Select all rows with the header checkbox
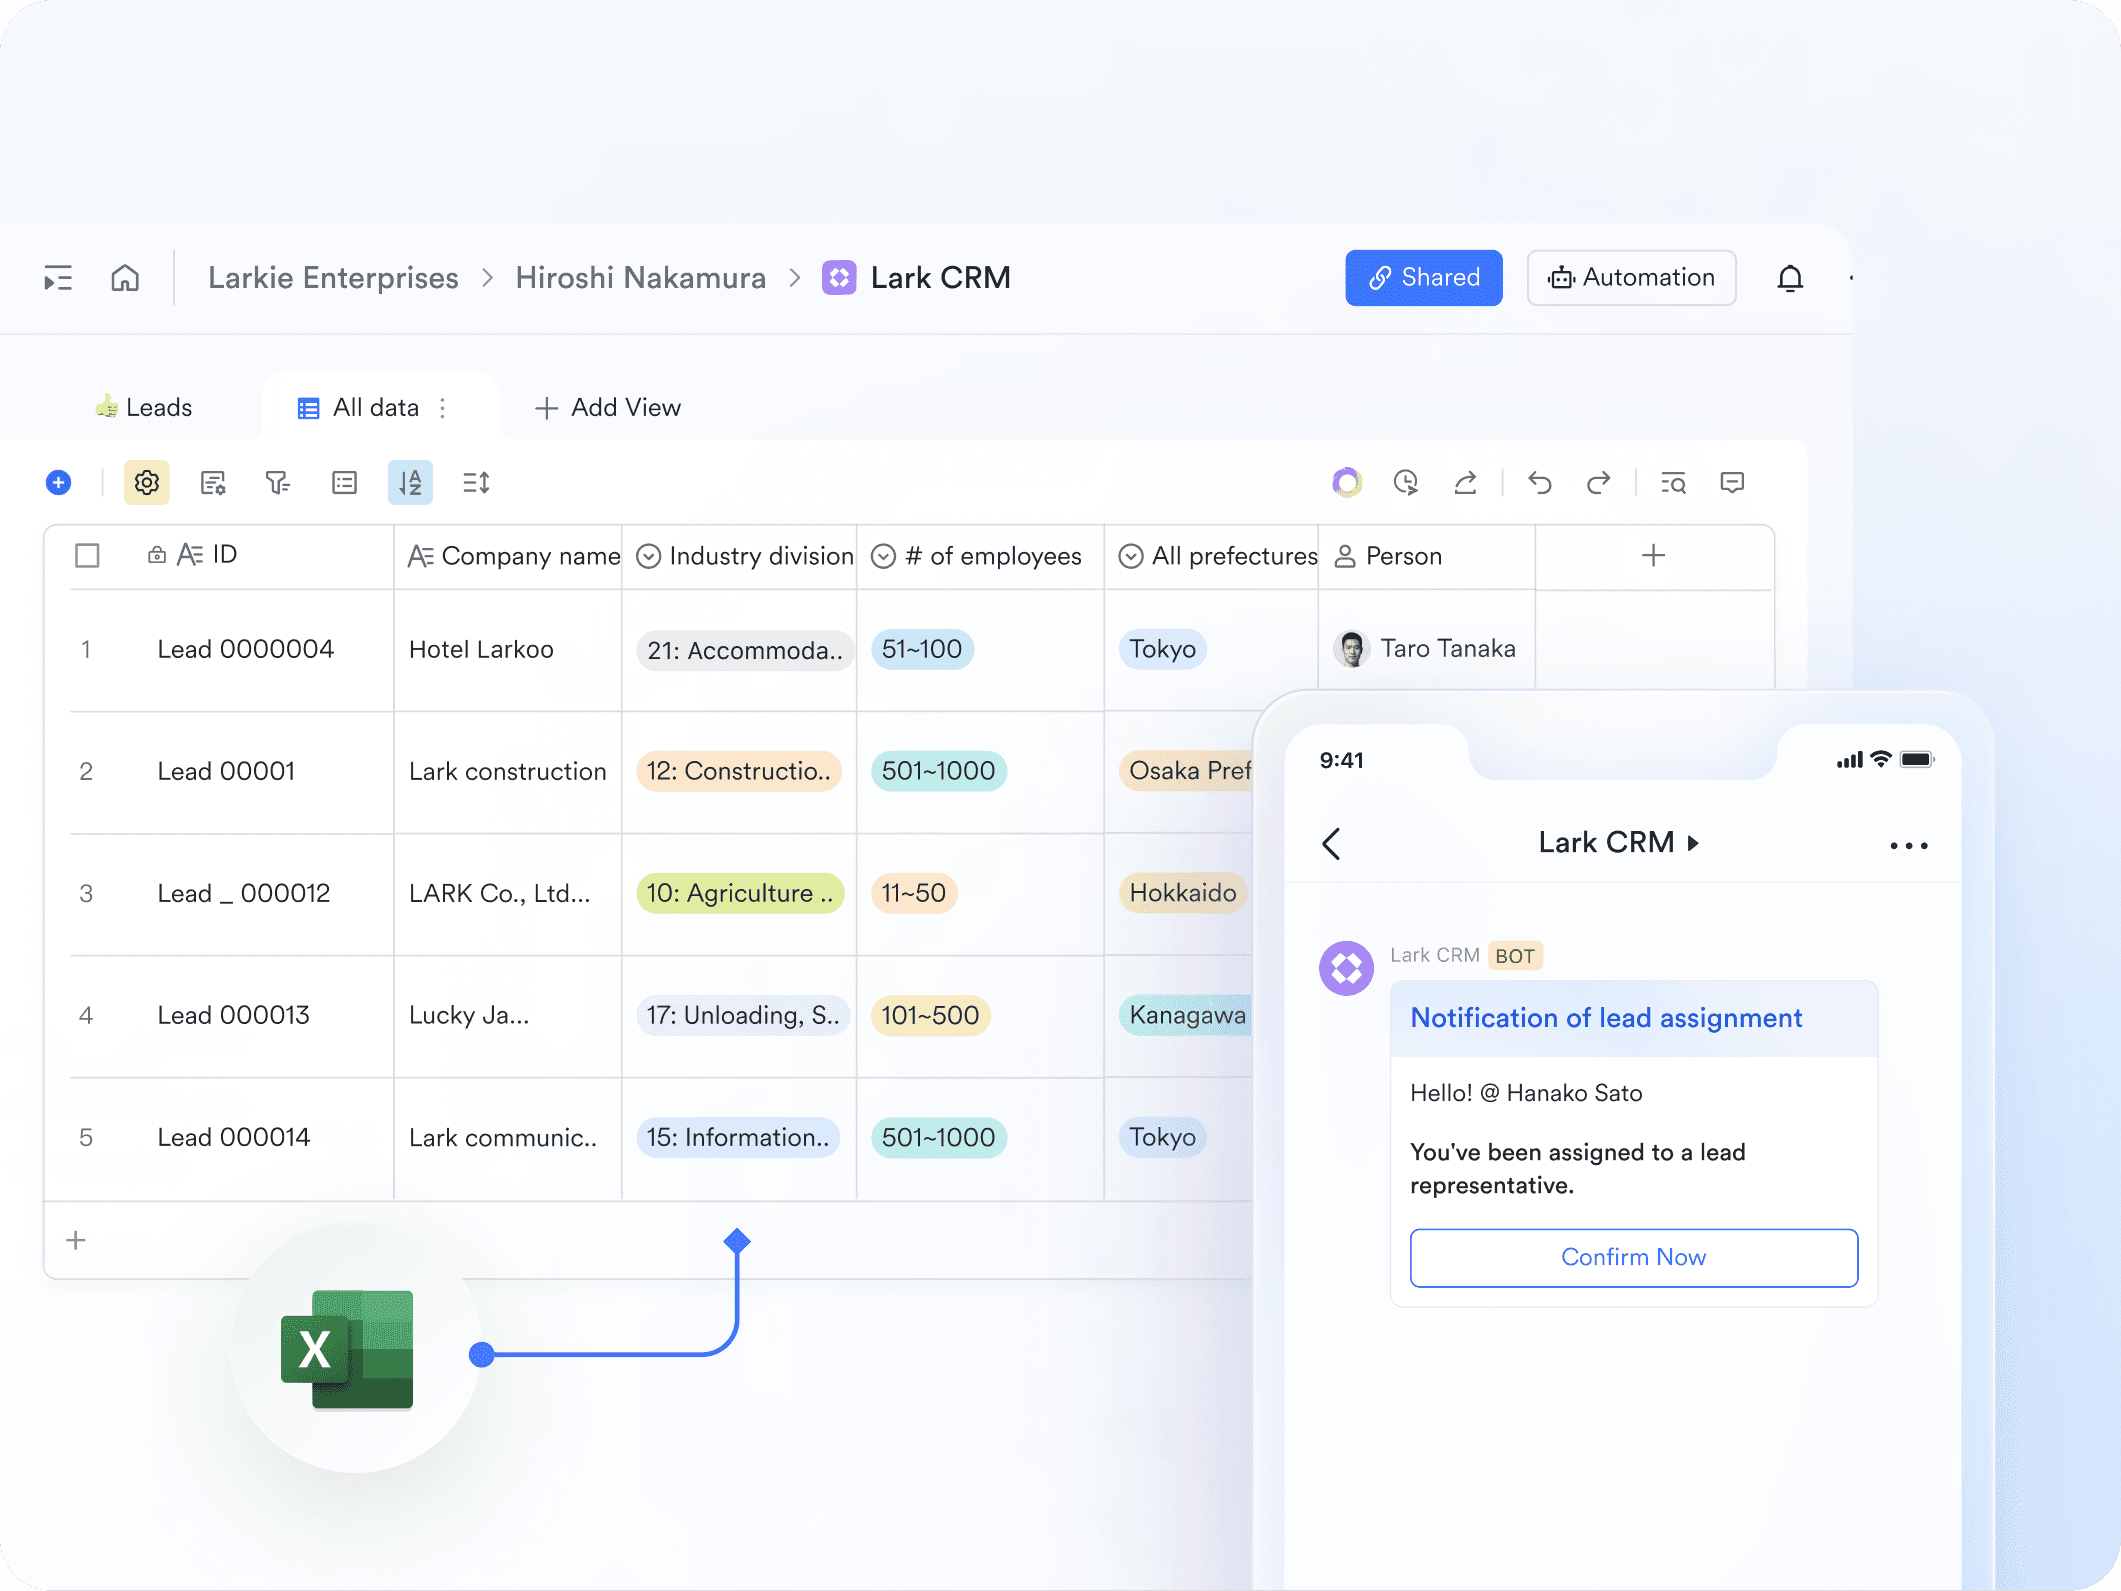This screenshot has width=2121, height=1591. pos(87,556)
